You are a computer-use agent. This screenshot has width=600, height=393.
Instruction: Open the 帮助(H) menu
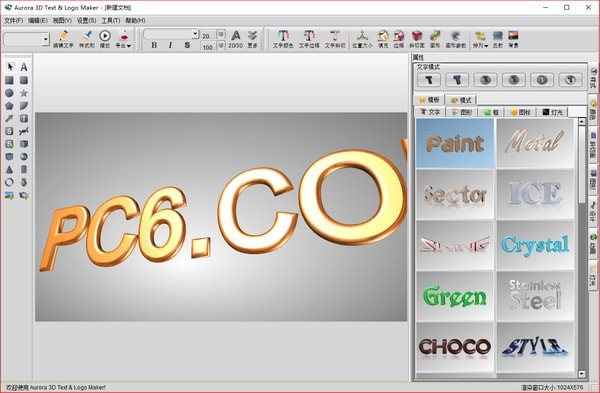coord(135,21)
